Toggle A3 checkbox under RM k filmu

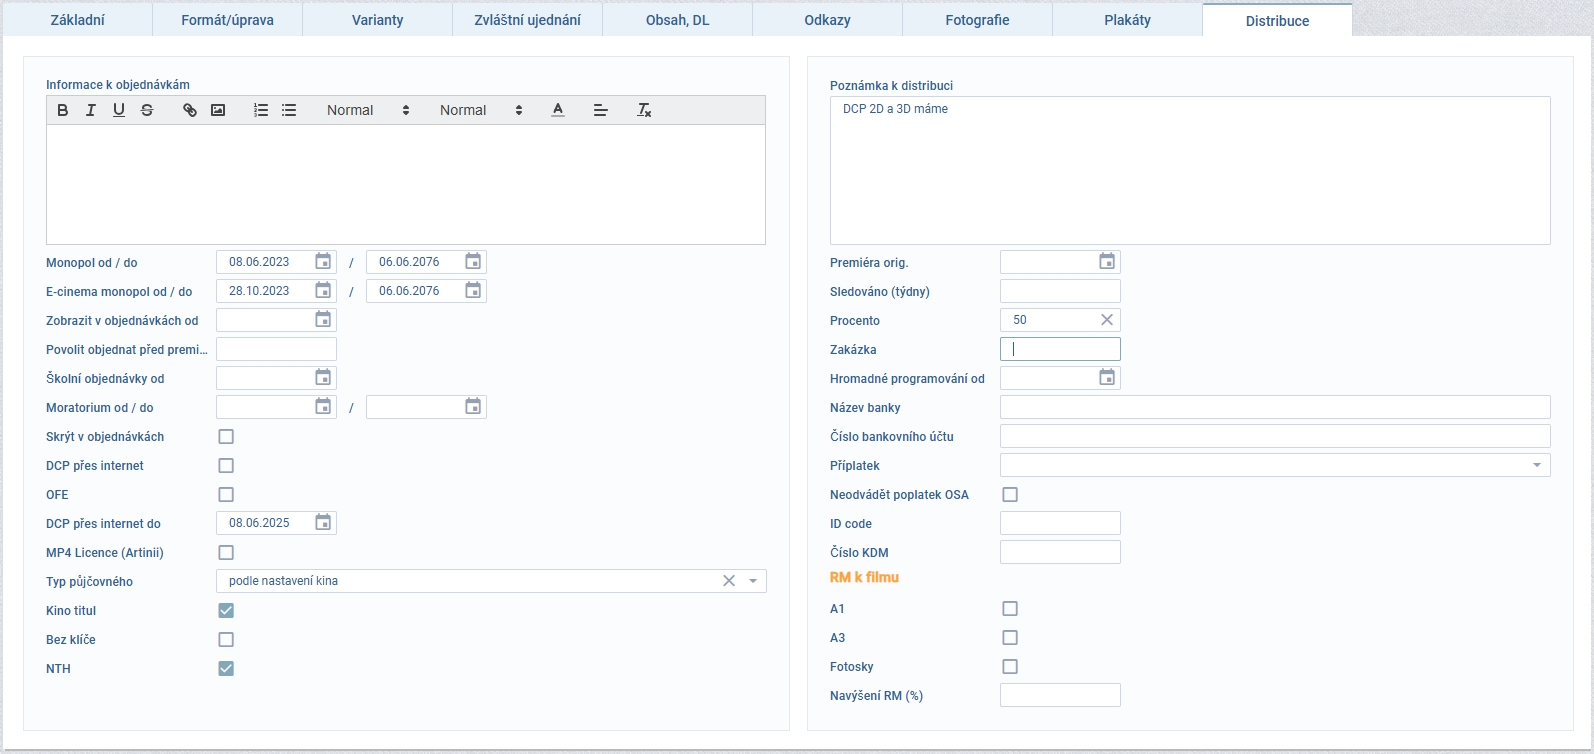1010,638
